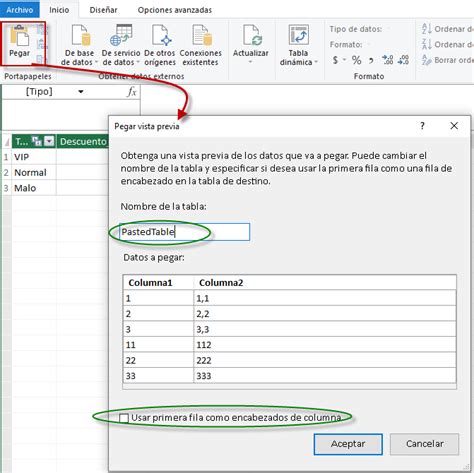The image size is (474, 473).
Task: Apply percent format icon
Action: tap(356, 60)
